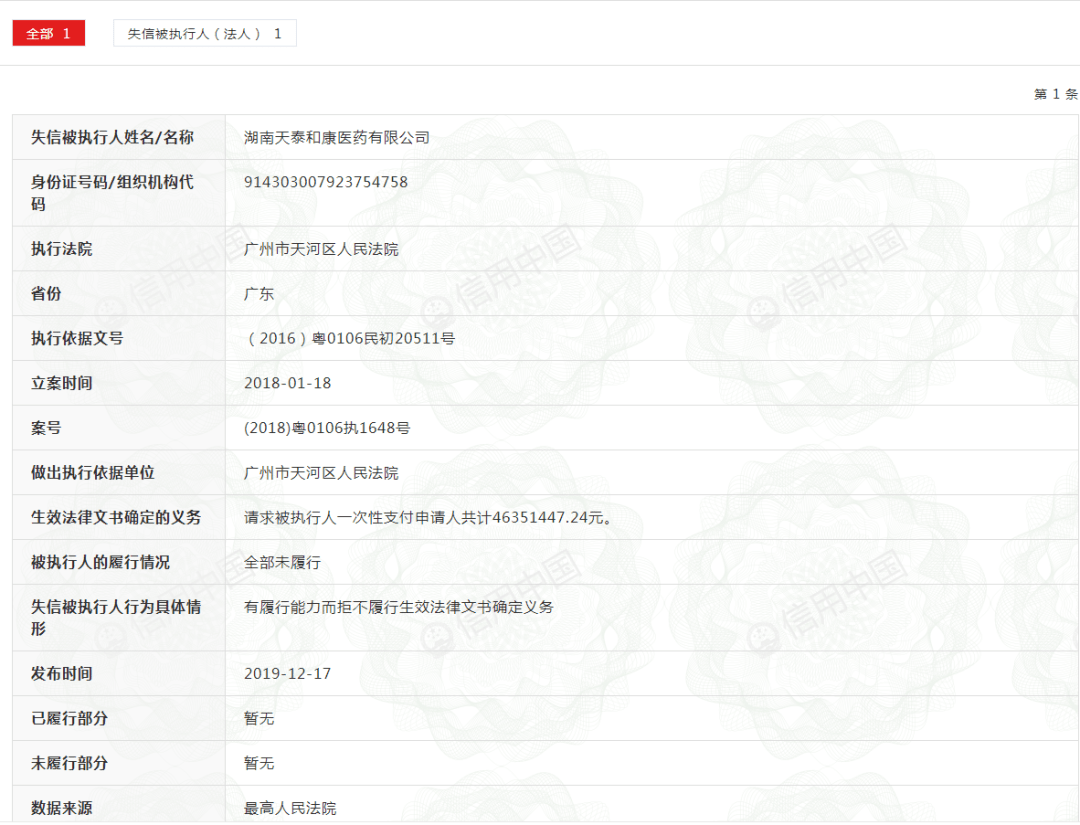The width and height of the screenshot is (1080, 825).
Task: Click label 失信被执行人行为具体情形
Action: [116, 618]
